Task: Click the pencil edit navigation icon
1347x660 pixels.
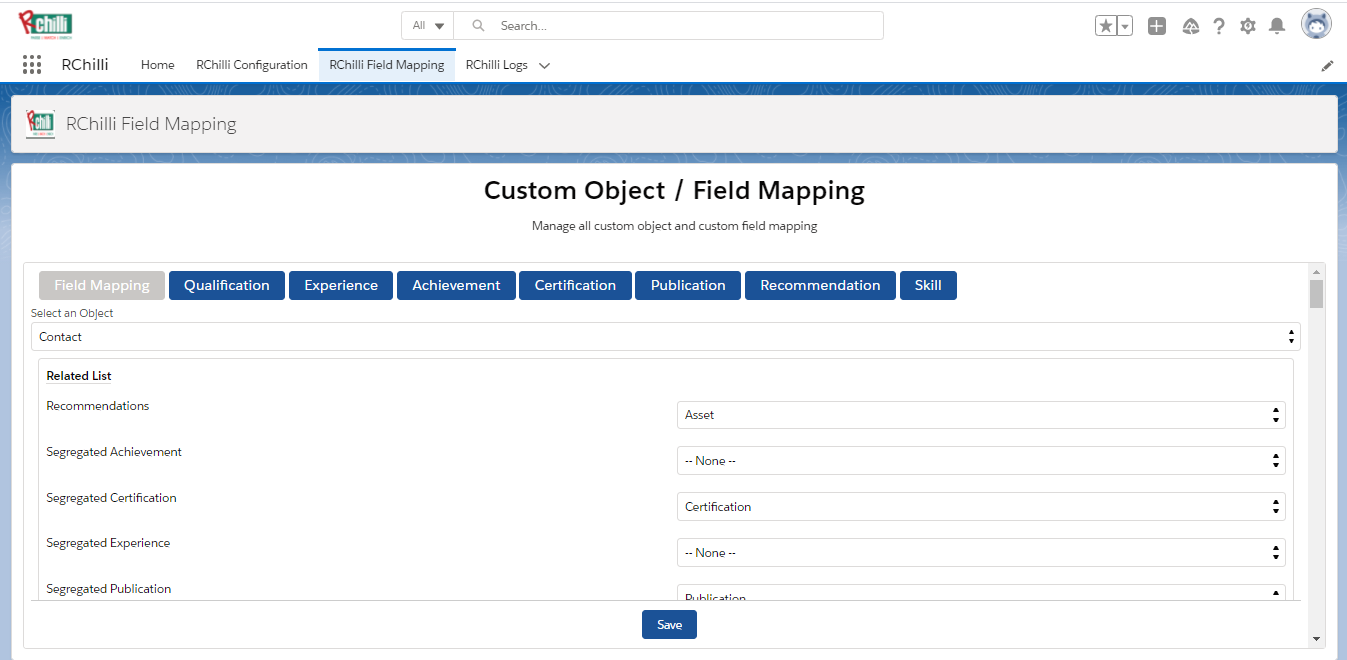Action: pos(1327,66)
